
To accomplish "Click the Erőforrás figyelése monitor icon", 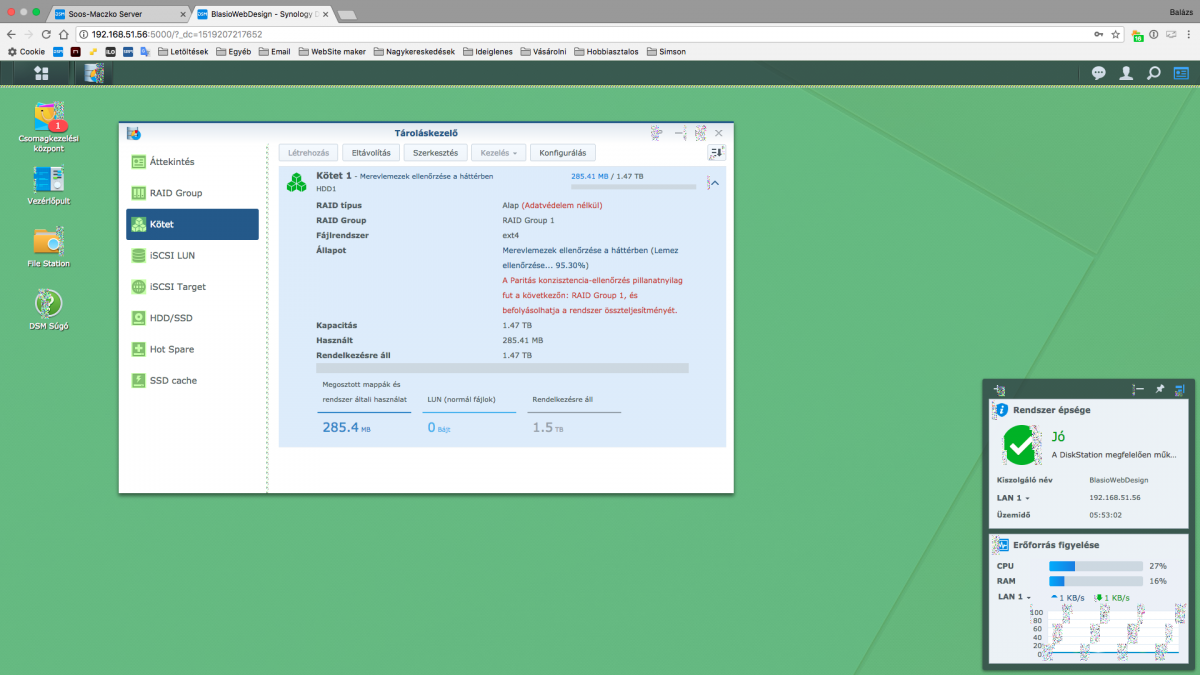I will tap(1000, 545).
